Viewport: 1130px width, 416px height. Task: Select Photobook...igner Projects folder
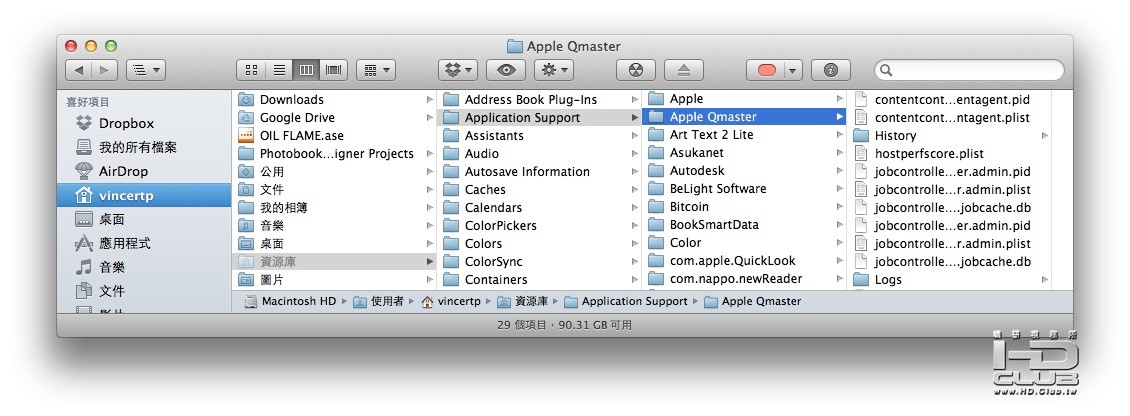pyautogui.click(x=334, y=154)
